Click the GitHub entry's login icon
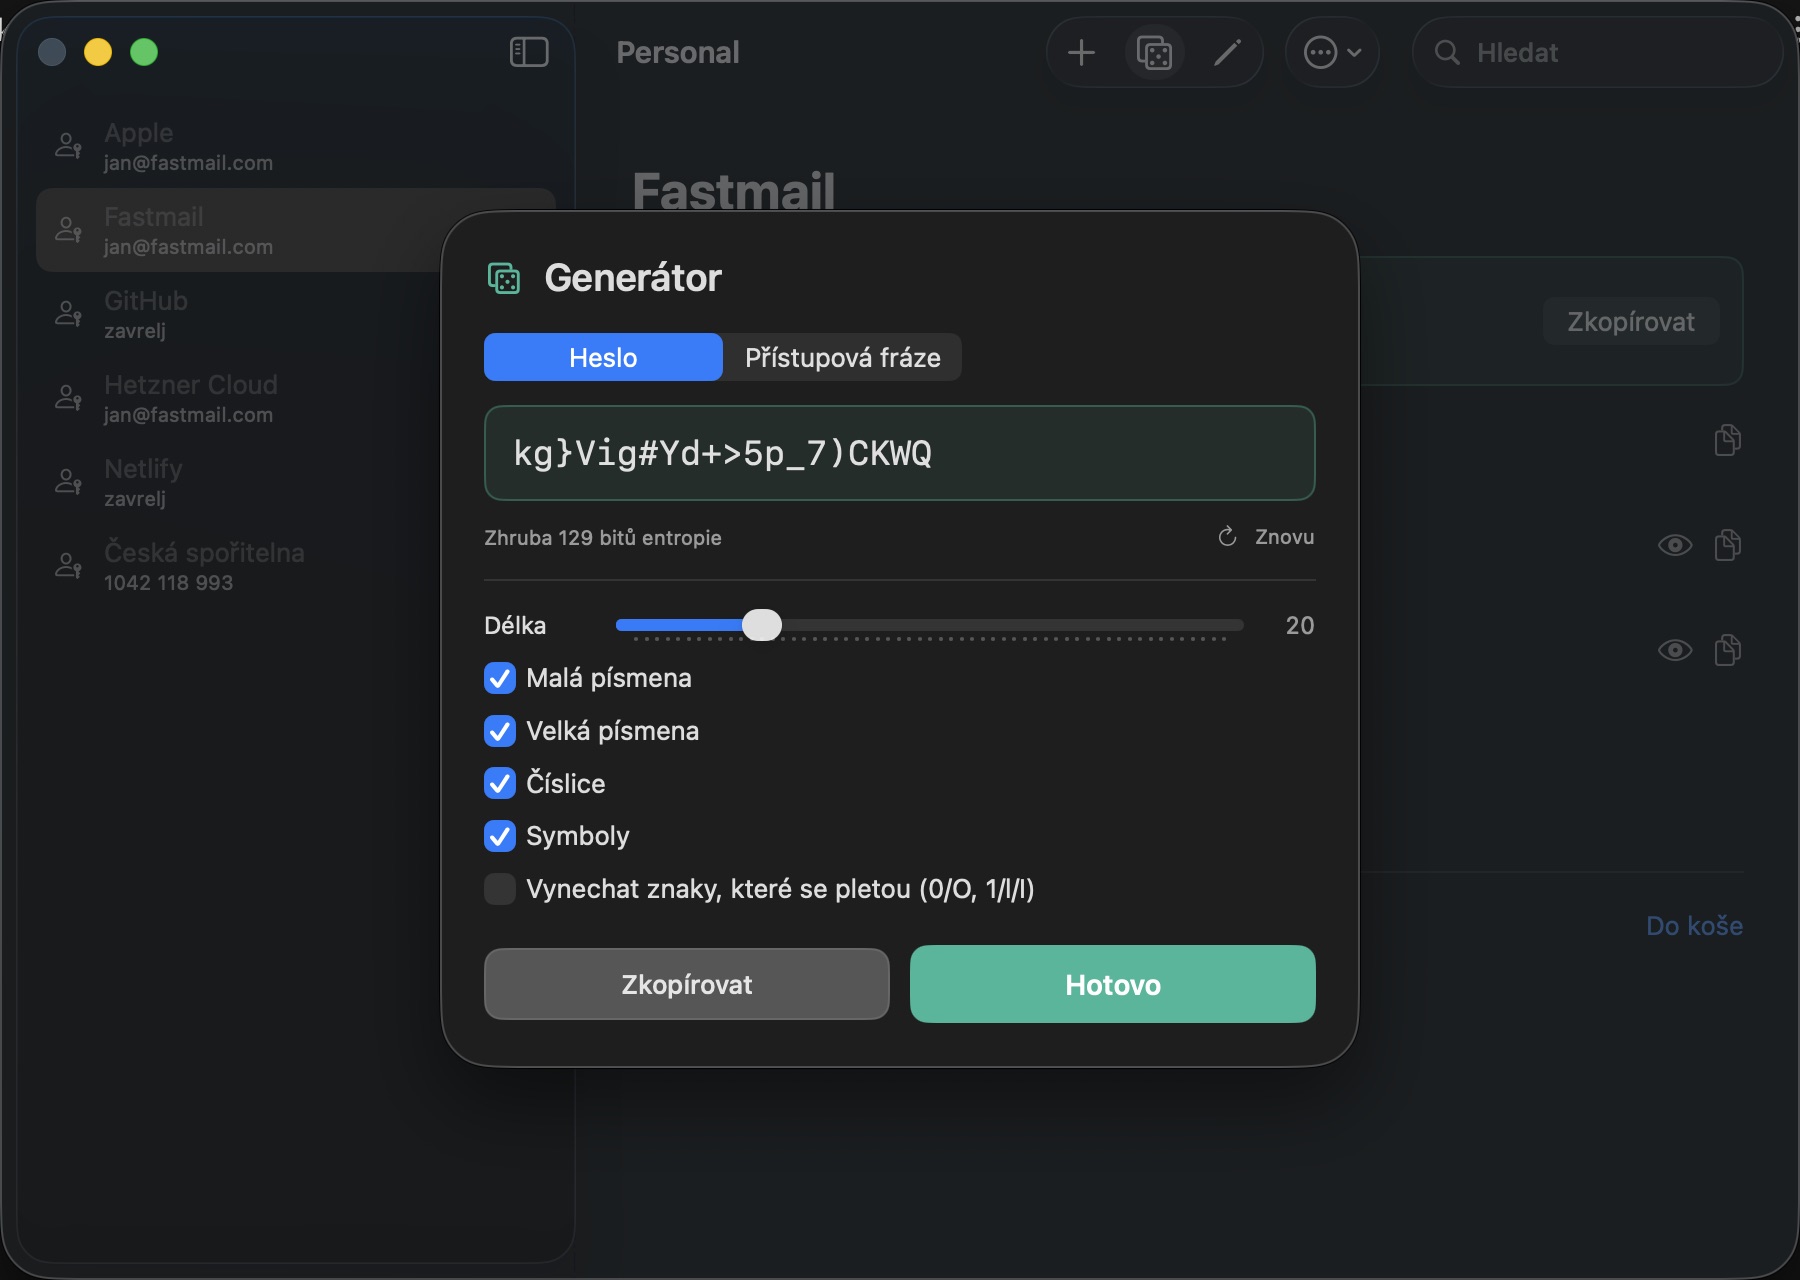Viewport: 1800px width, 1280px height. tap(68, 314)
